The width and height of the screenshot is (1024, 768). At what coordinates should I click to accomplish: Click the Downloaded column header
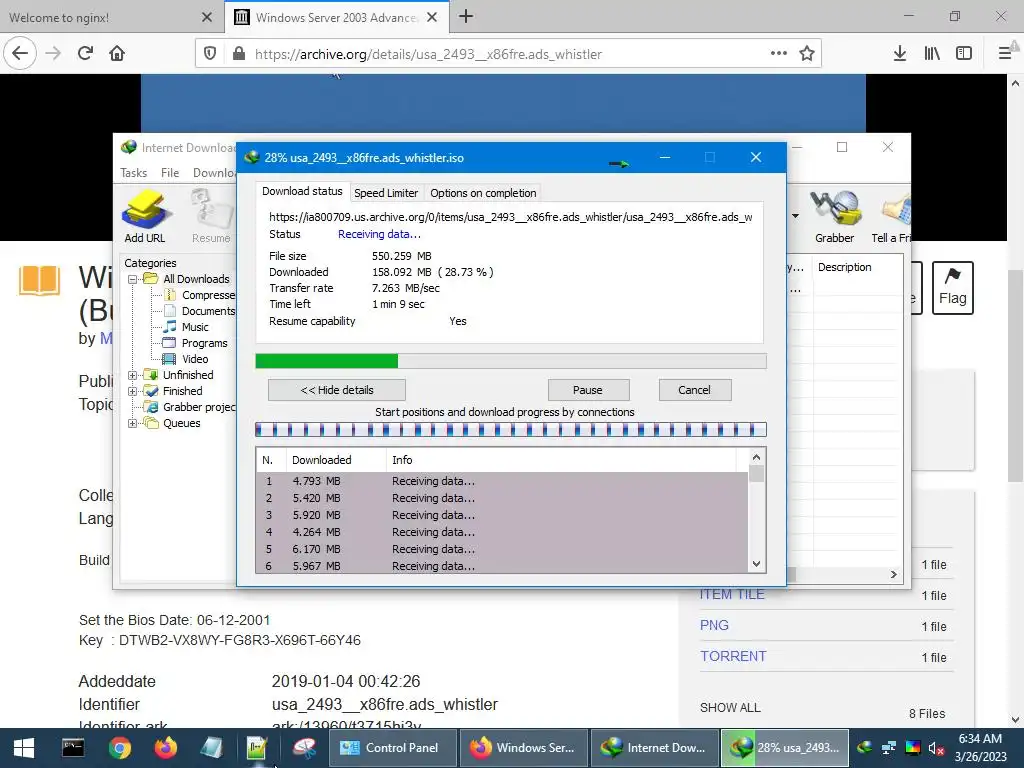[x=336, y=460]
